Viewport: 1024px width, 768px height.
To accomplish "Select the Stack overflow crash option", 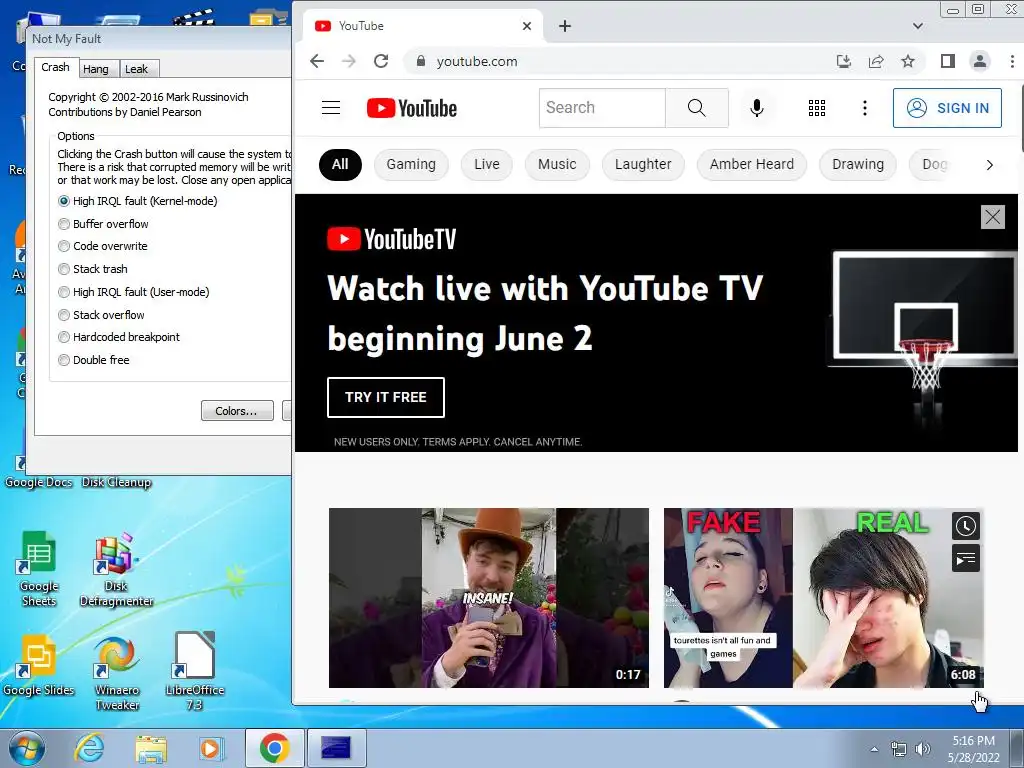I will pyautogui.click(x=101, y=315).
